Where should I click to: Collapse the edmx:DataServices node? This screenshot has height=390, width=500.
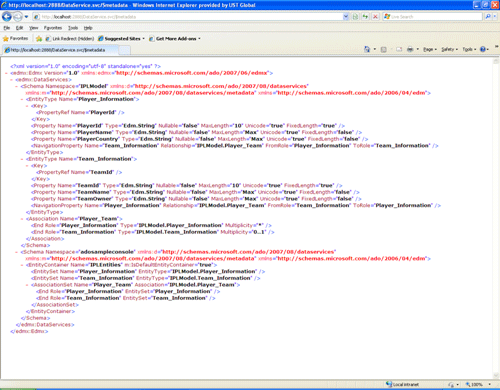click(x=12, y=80)
